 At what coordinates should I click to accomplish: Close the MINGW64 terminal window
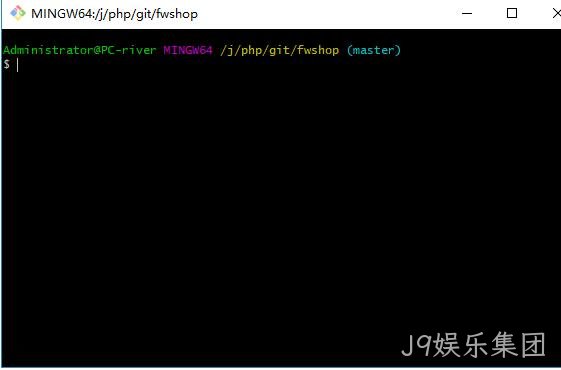pos(557,13)
